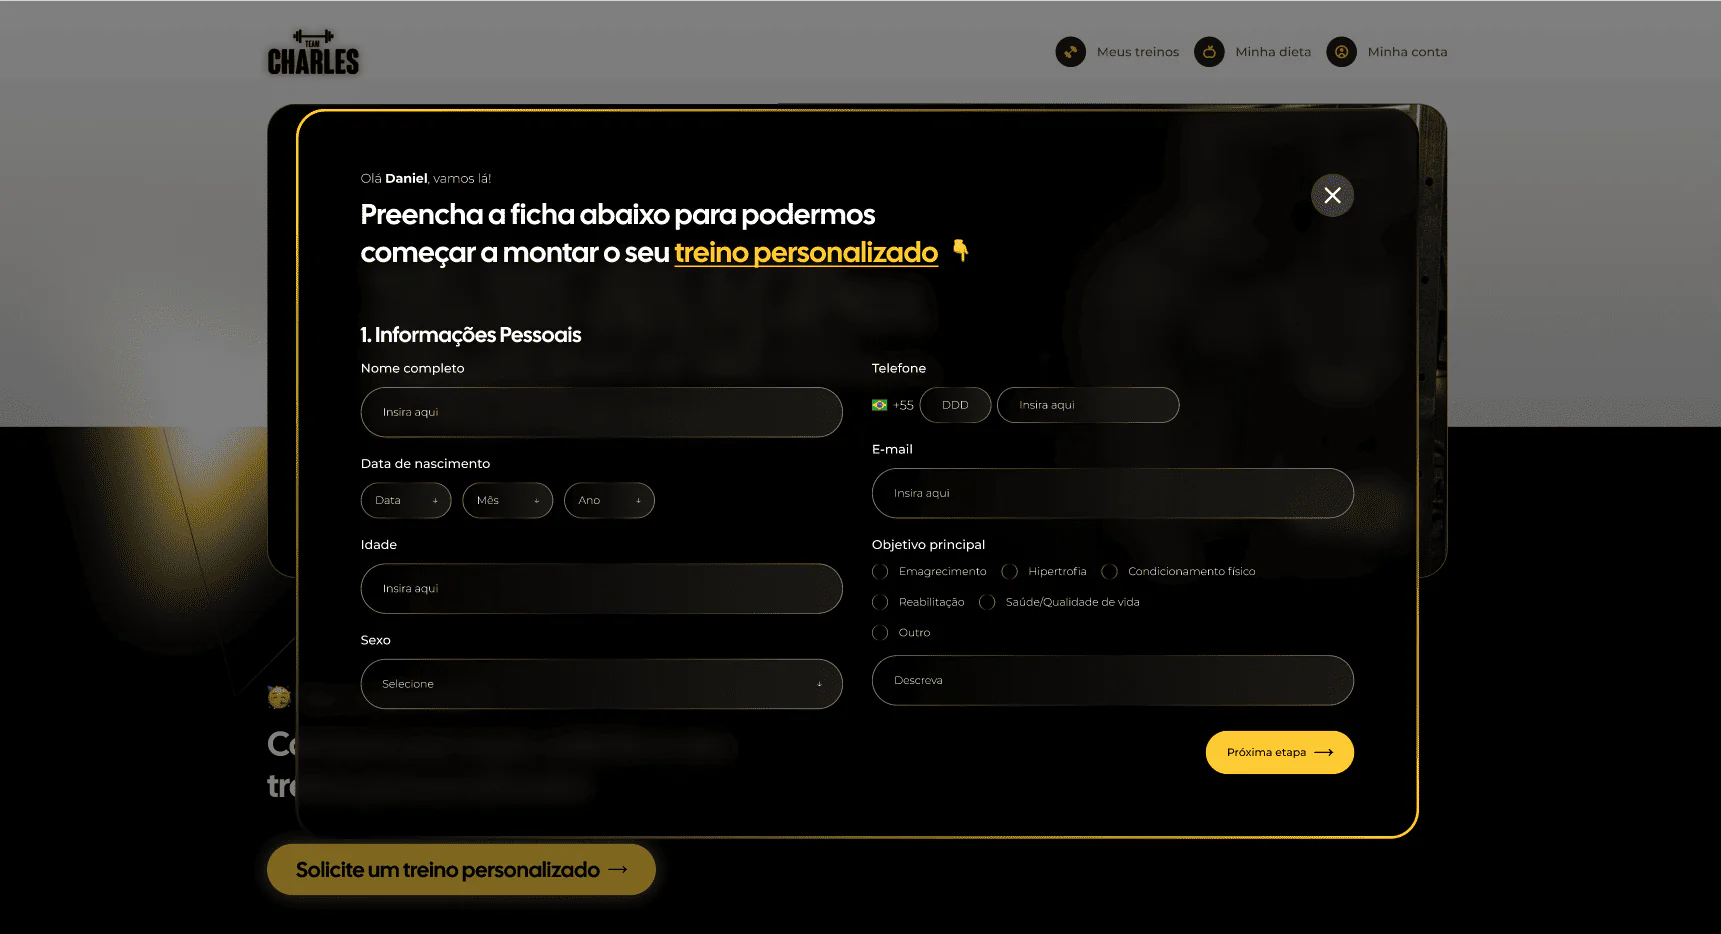Select the Emagrecimento radio option
The image size is (1721, 934).
(880, 572)
